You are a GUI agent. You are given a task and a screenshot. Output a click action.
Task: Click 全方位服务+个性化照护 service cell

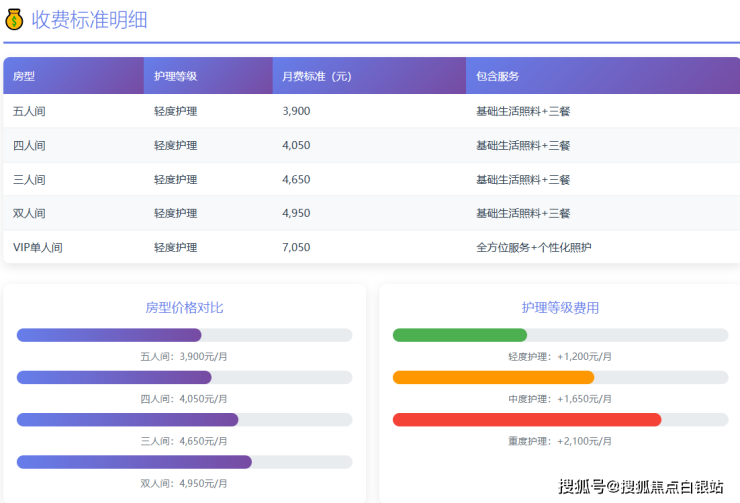(533, 247)
